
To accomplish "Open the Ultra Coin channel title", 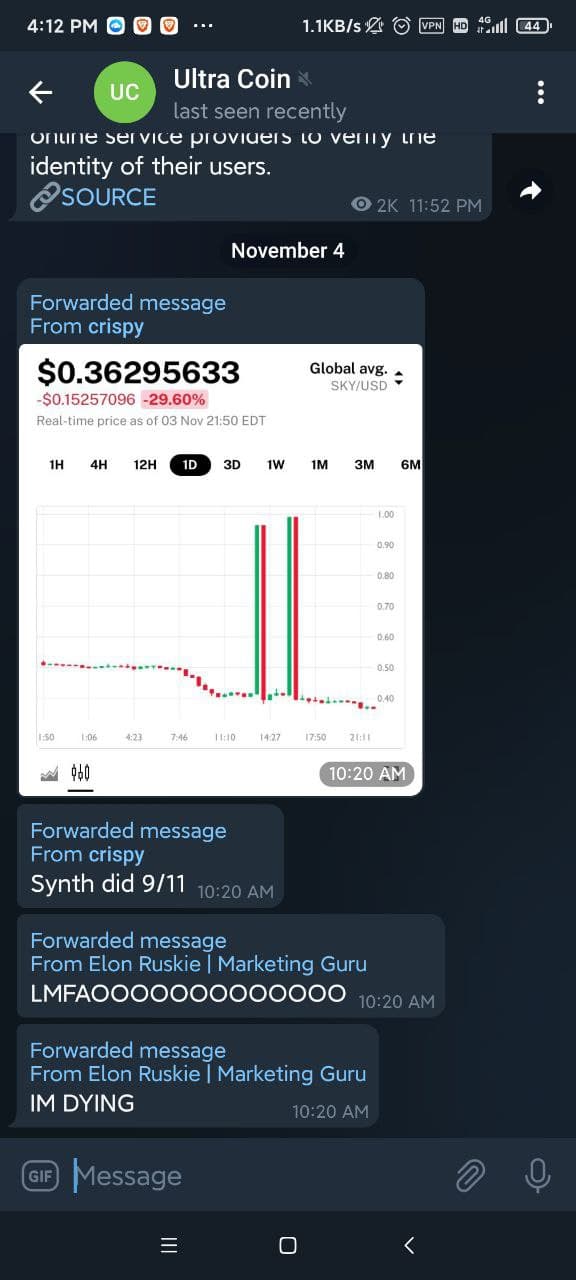I will click(x=232, y=79).
